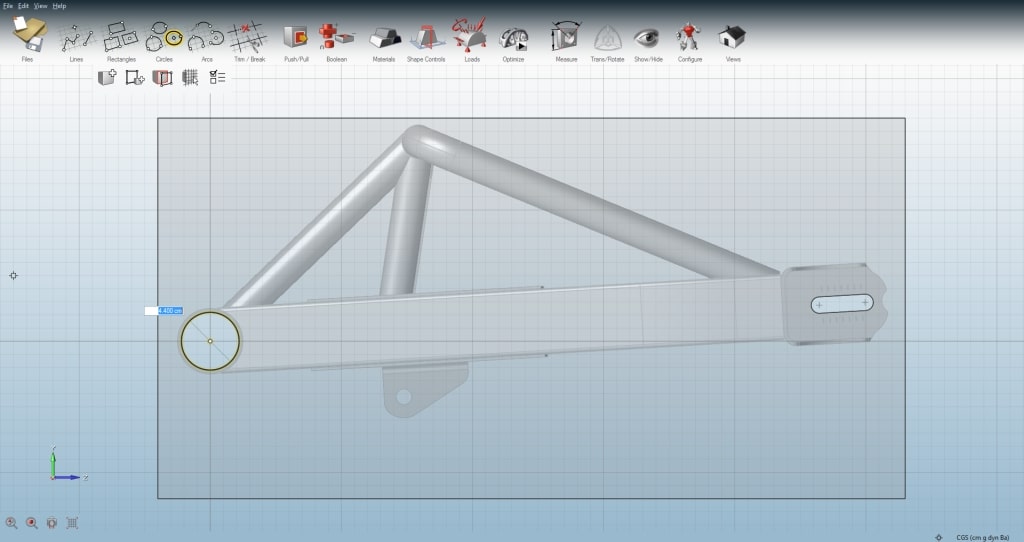This screenshot has height=542, width=1024.
Task: Click the fit view frame icon
Action: pos(72,522)
